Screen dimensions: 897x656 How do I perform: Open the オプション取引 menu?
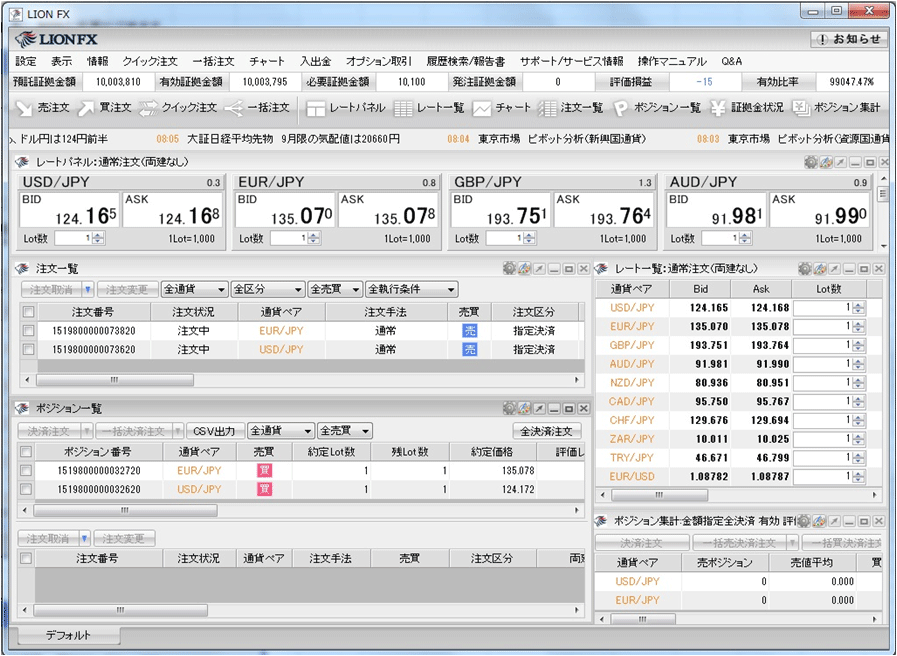[x=379, y=61]
